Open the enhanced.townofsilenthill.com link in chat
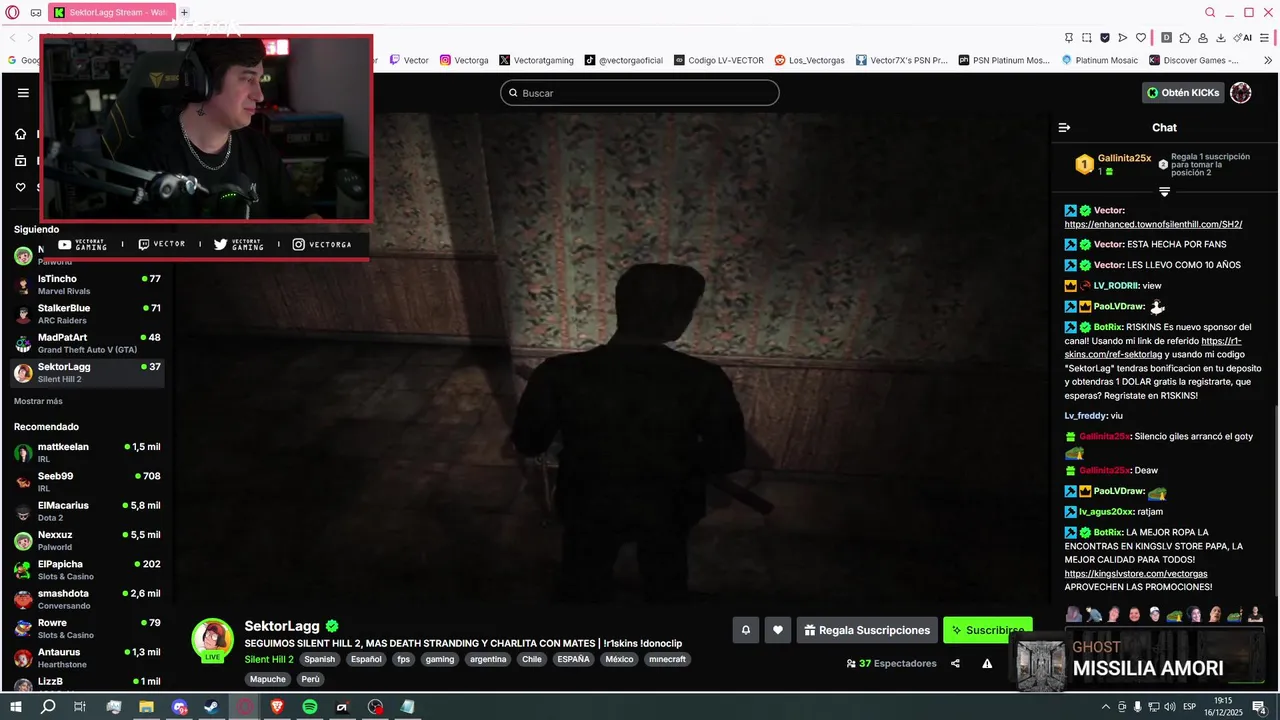Viewport: 1280px width, 720px height. [x=1153, y=224]
